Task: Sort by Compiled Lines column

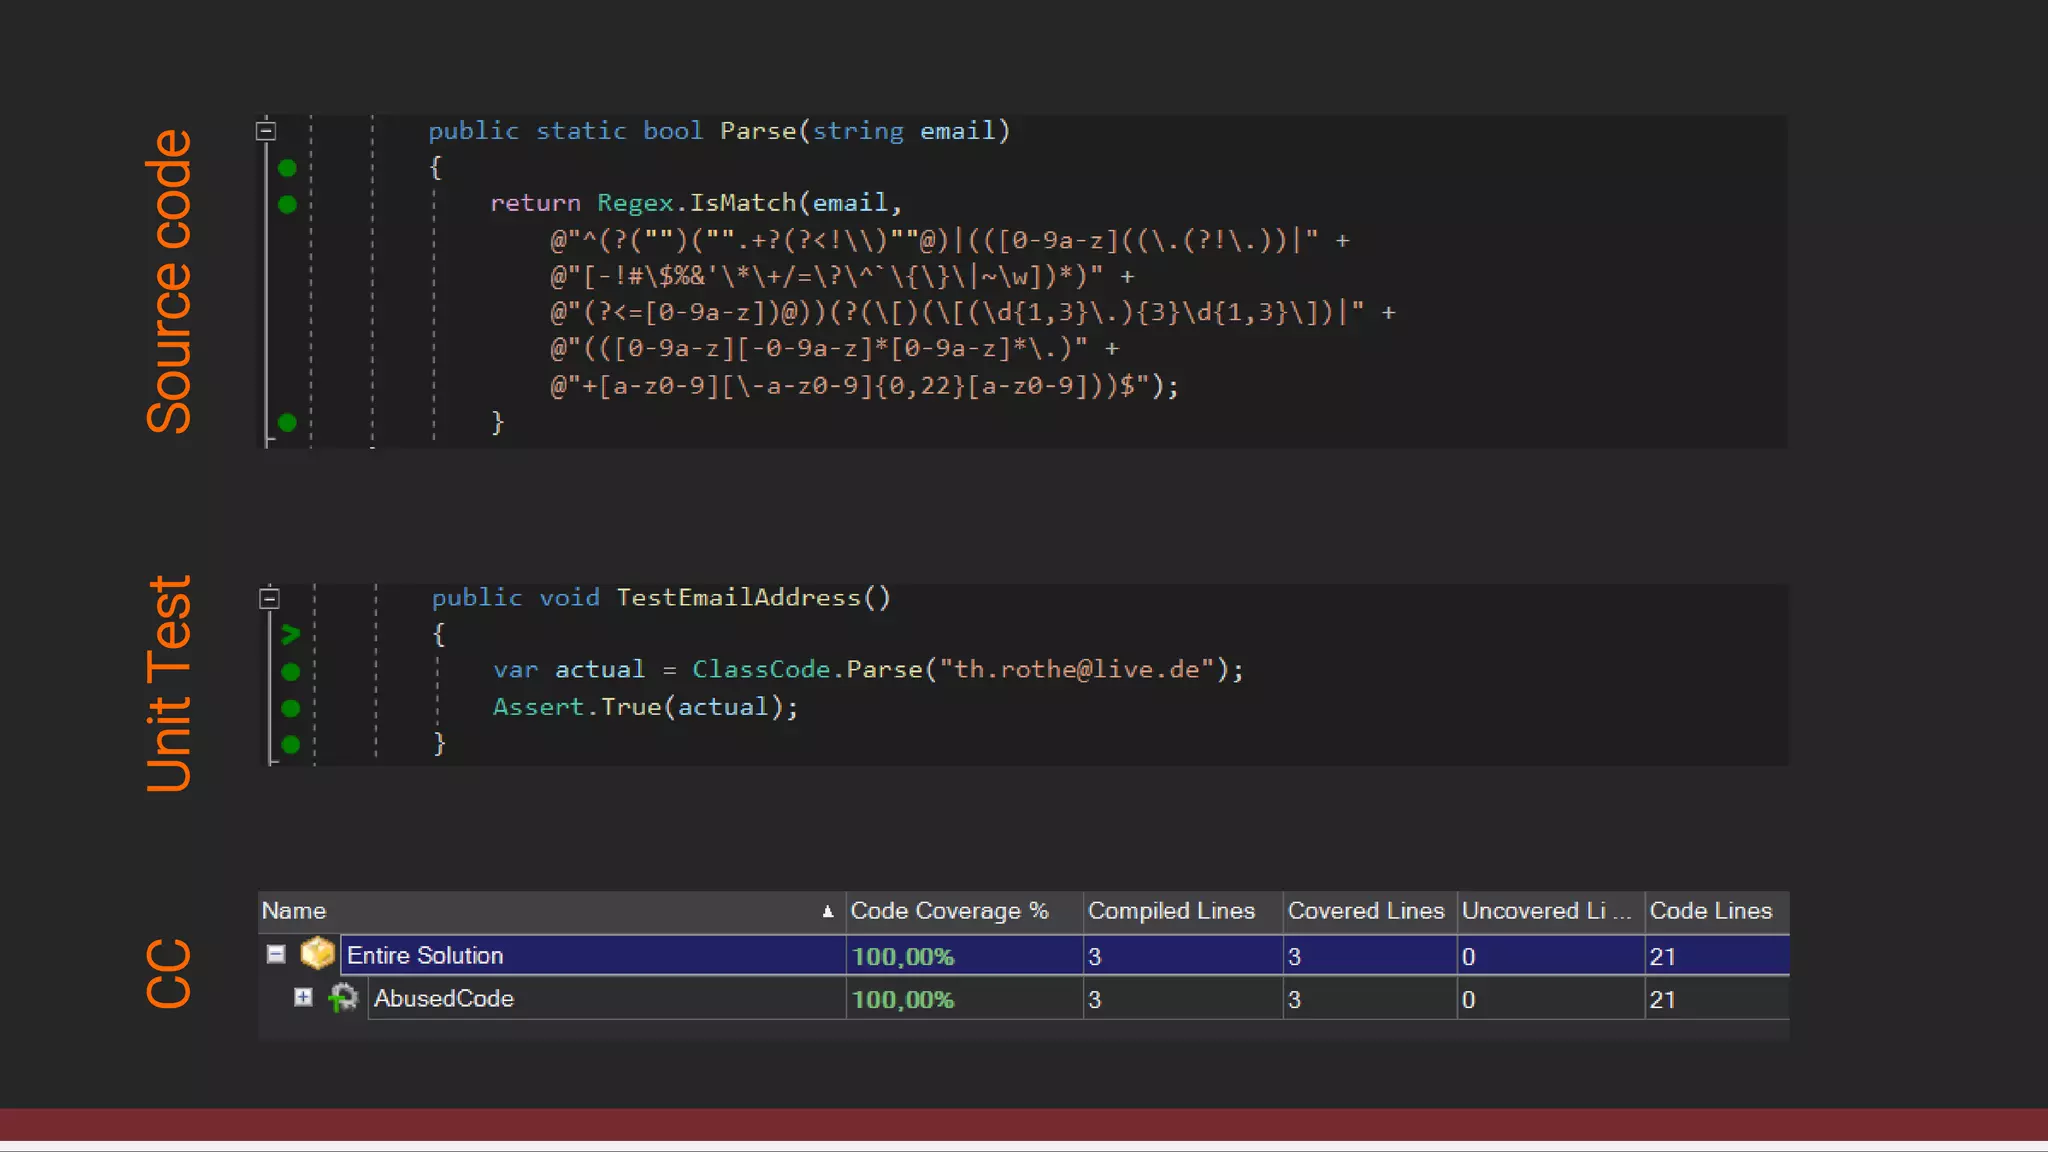Action: 1183,911
